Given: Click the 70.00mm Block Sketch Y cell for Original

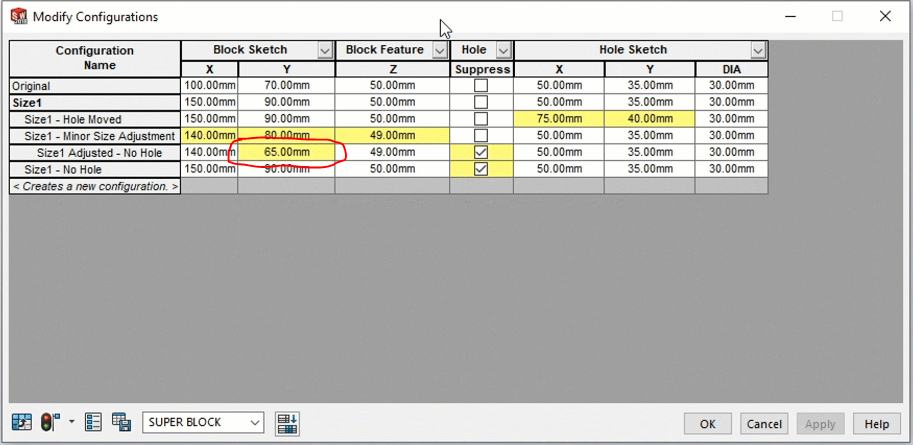Looking at the screenshot, I should coord(286,86).
